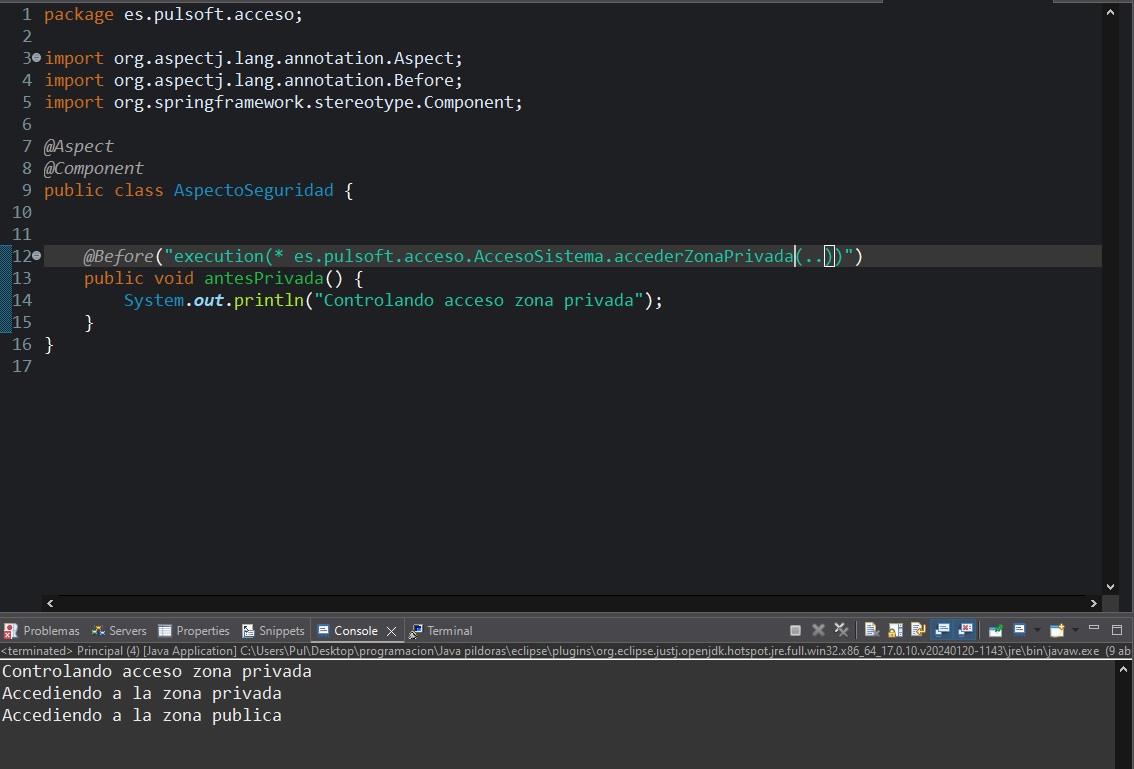Click the Open Console icon
The image size is (1134, 769).
(1057, 631)
